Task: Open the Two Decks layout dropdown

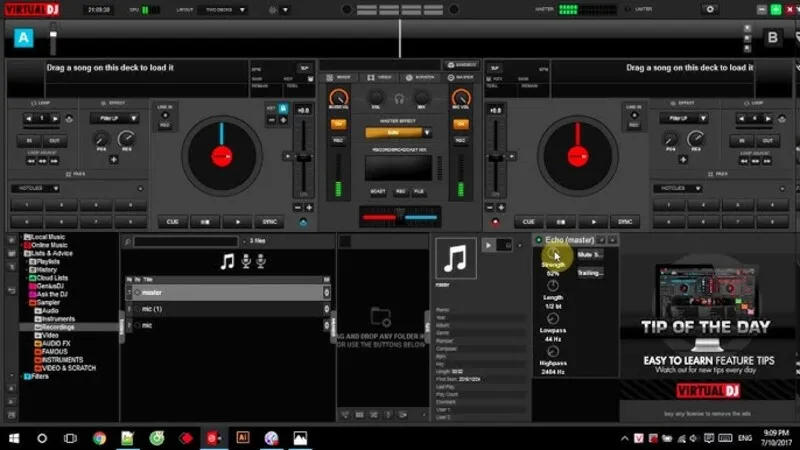Action: pyautogui.click(x=223, y=10)
